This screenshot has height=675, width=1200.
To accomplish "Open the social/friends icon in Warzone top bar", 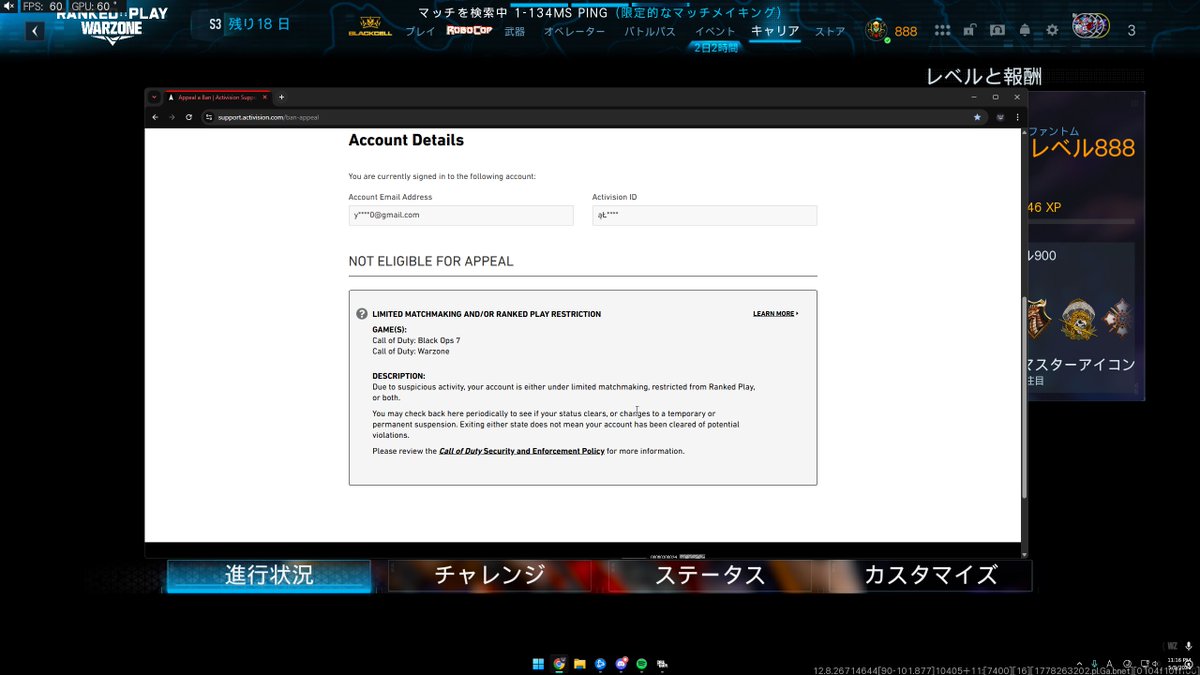I will tap(997, 31).
